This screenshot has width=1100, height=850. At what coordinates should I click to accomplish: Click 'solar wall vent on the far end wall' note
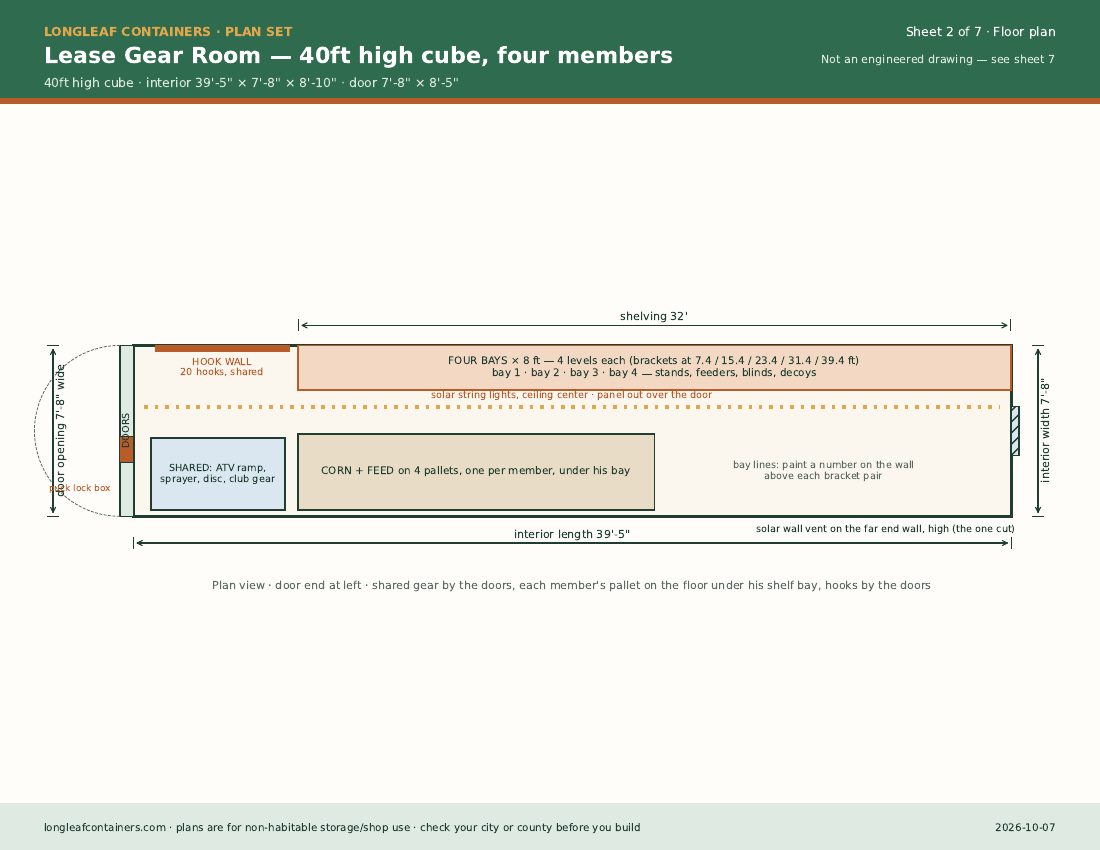click(885, 529)
